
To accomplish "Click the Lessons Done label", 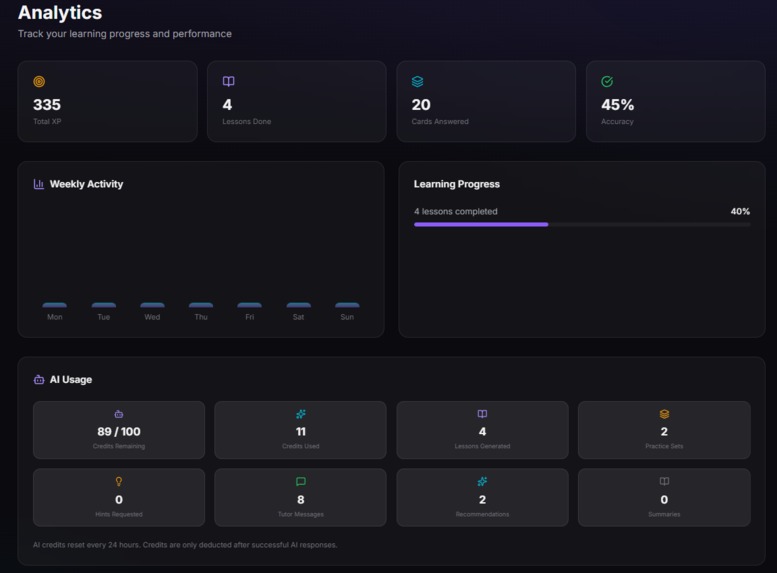I will click(247, 121).
